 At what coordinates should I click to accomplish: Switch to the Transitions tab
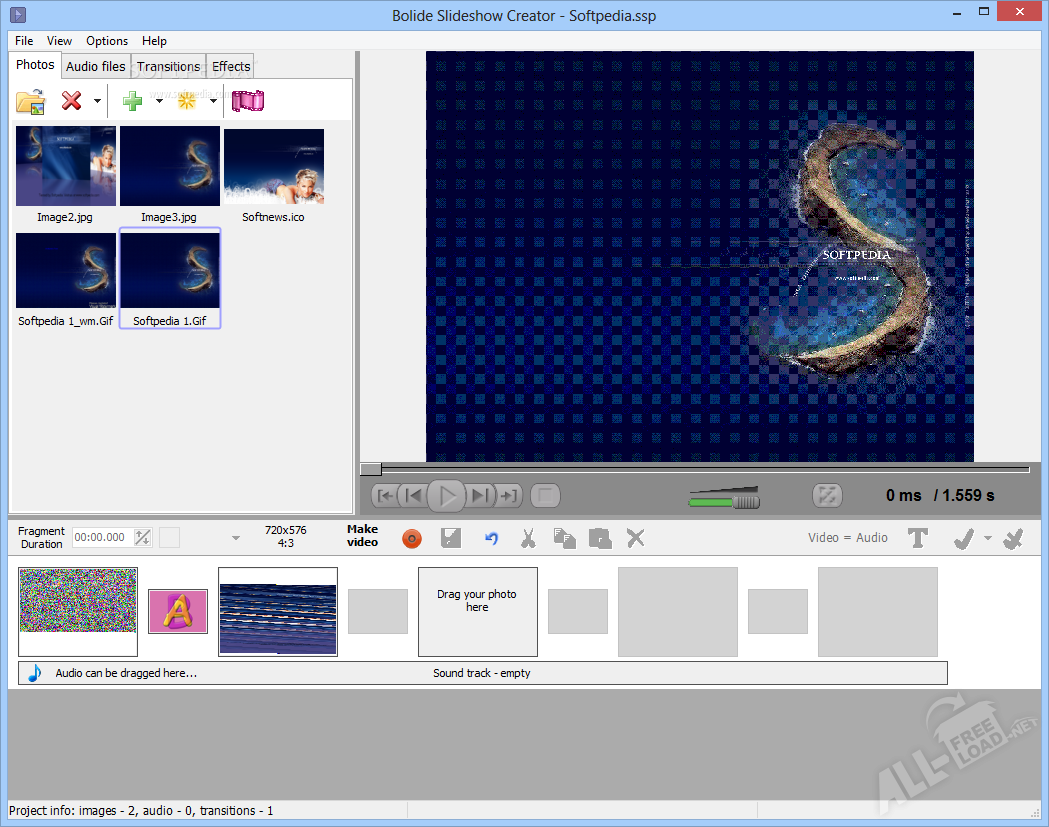click(x=168, y=67)
